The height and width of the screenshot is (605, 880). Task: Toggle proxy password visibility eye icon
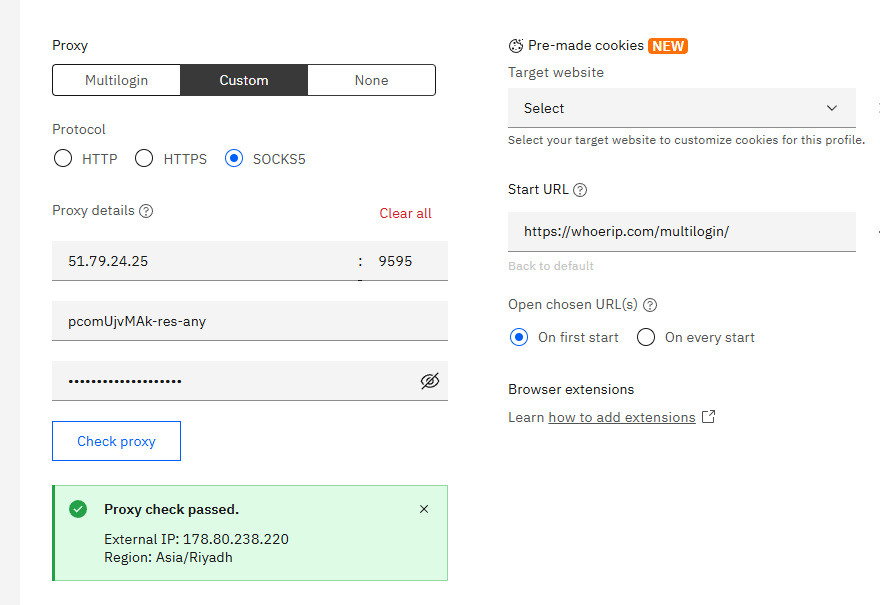[x=430, y=381]
